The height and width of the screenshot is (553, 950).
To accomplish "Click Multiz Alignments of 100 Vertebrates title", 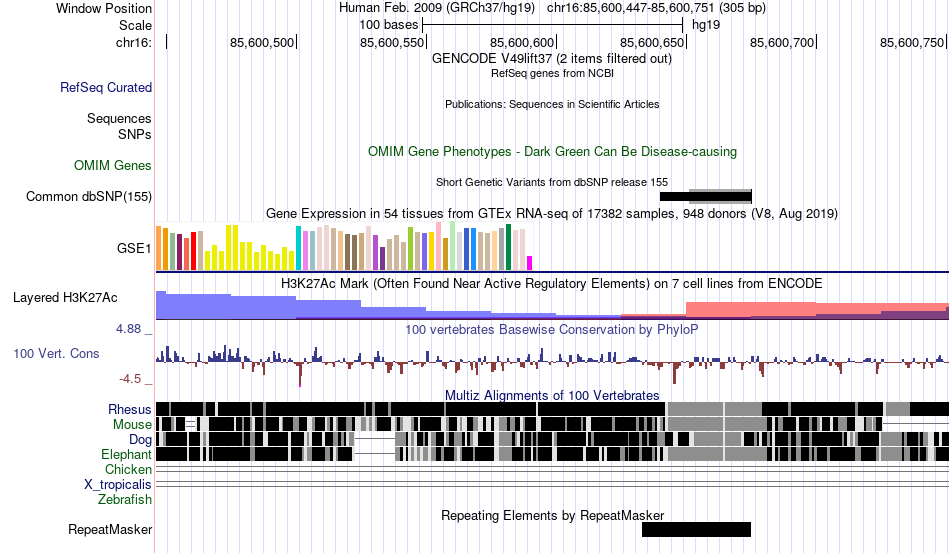I will coord(552,396).
